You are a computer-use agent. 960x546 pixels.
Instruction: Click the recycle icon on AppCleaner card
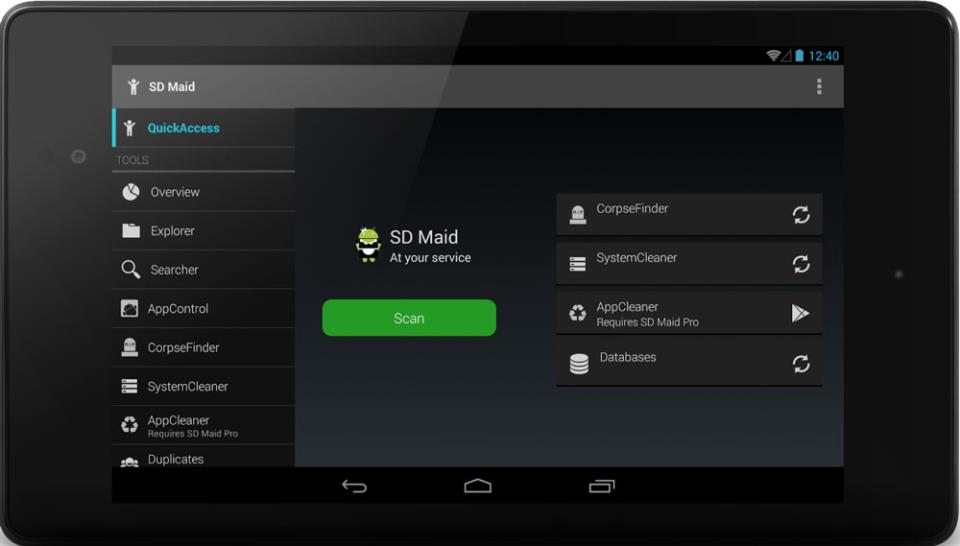pos(577,313)
